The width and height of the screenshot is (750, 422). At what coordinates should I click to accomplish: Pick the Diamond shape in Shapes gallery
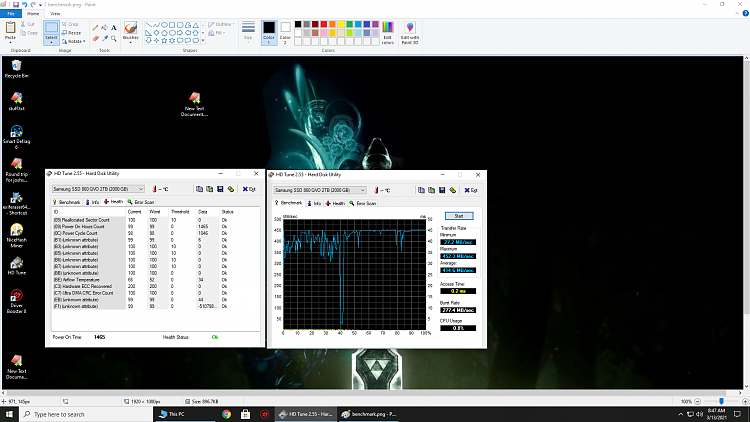point(156,33)
